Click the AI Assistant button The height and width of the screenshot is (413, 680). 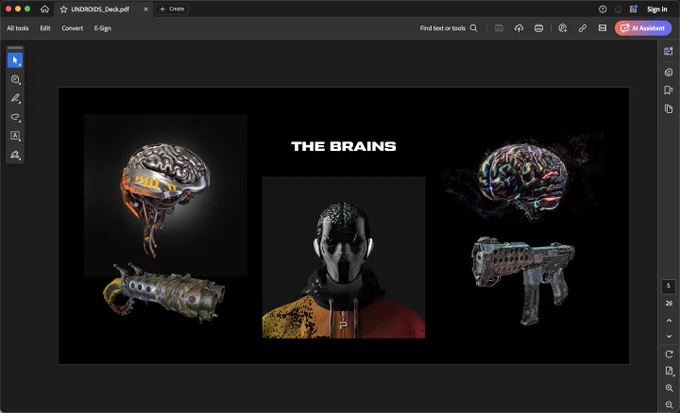click(643, 28)
